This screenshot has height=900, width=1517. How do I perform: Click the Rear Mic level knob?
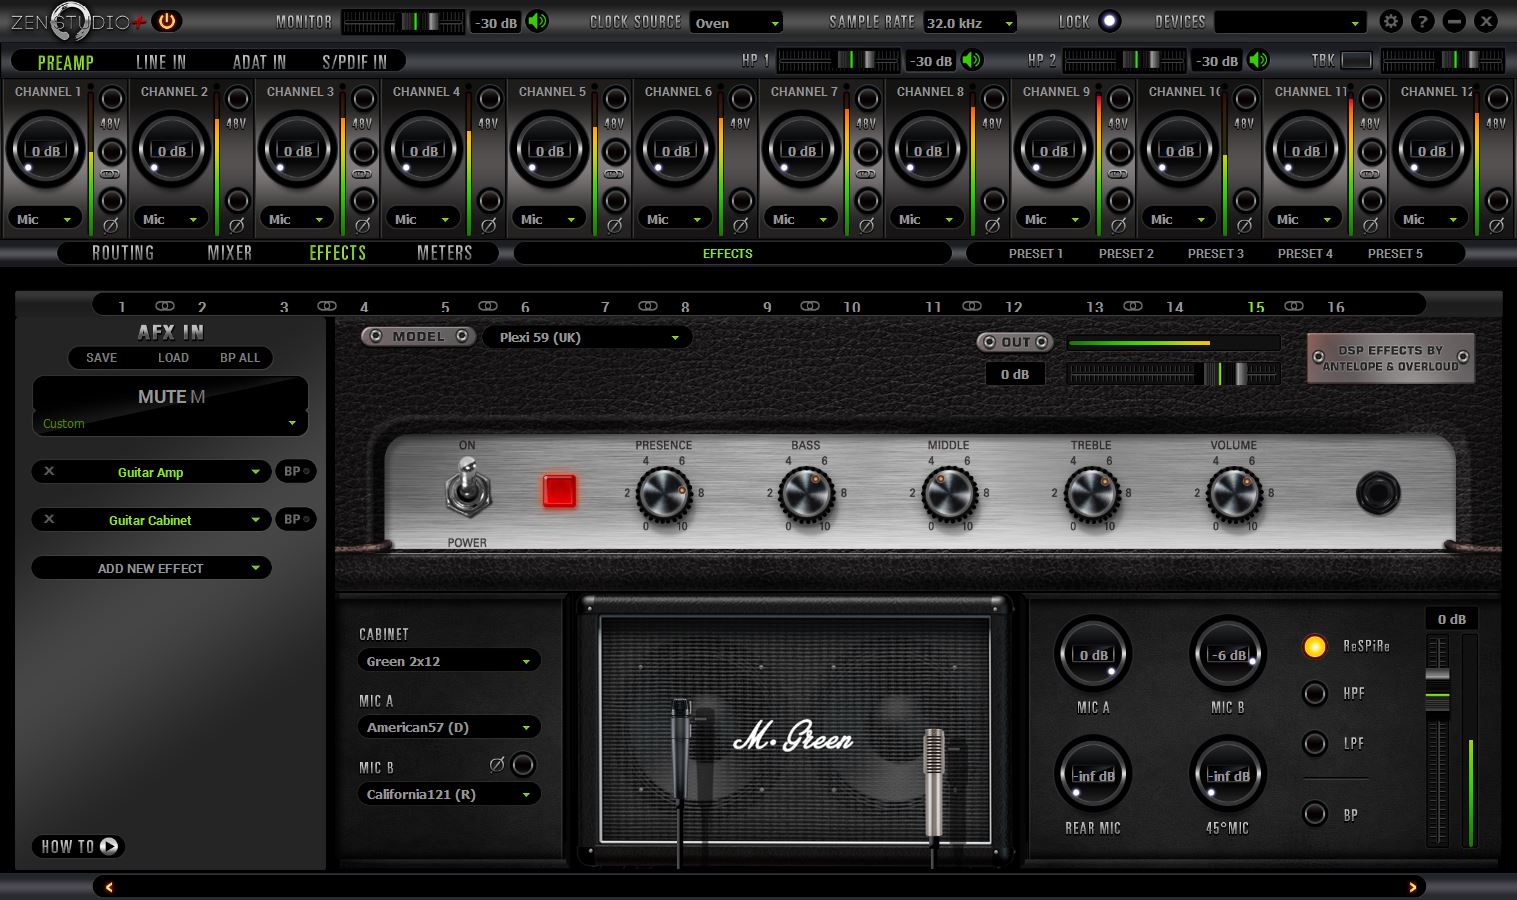point(1093,775)
